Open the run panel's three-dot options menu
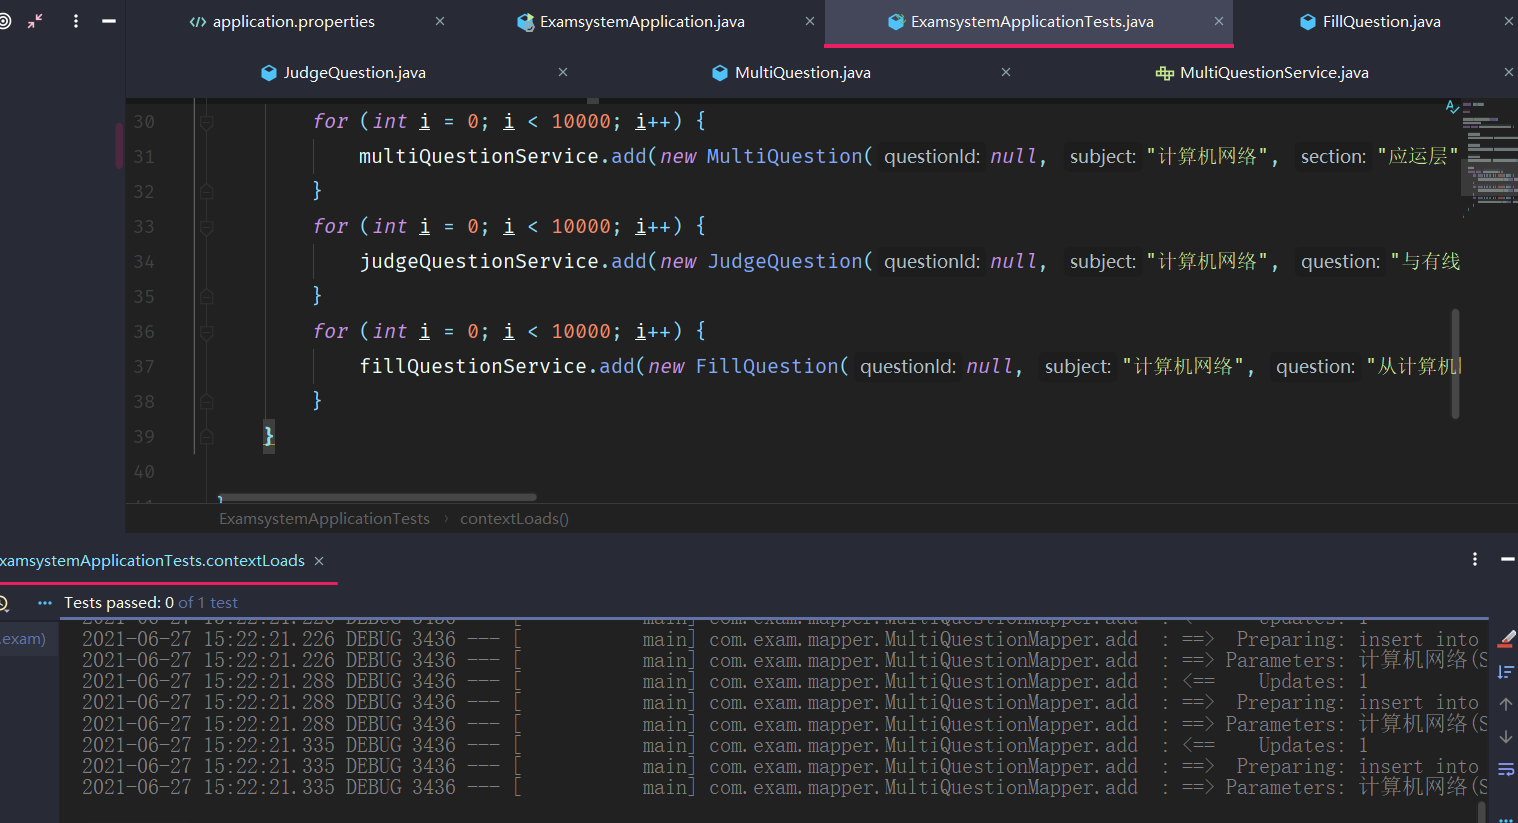Viewport: 1518px width, 823px height. 1475,559
